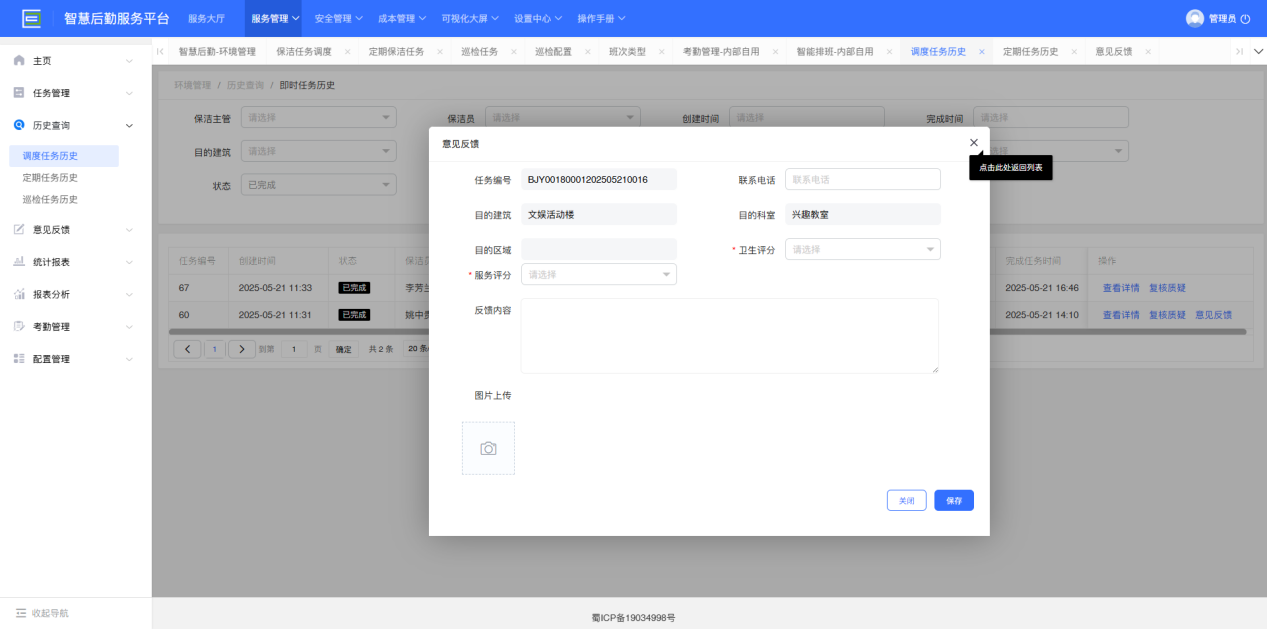
Task: Open the tab list dropdown chevron
Action: (x=1258, y=51)
